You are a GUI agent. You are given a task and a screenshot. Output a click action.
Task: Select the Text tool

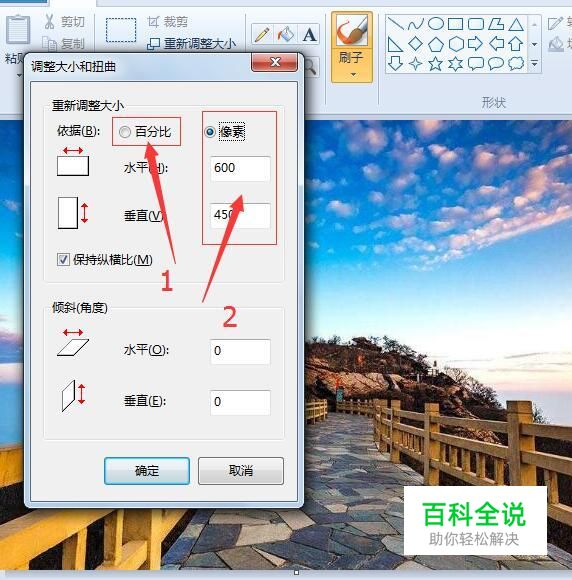pyautogui.click(x=309, y=35)
